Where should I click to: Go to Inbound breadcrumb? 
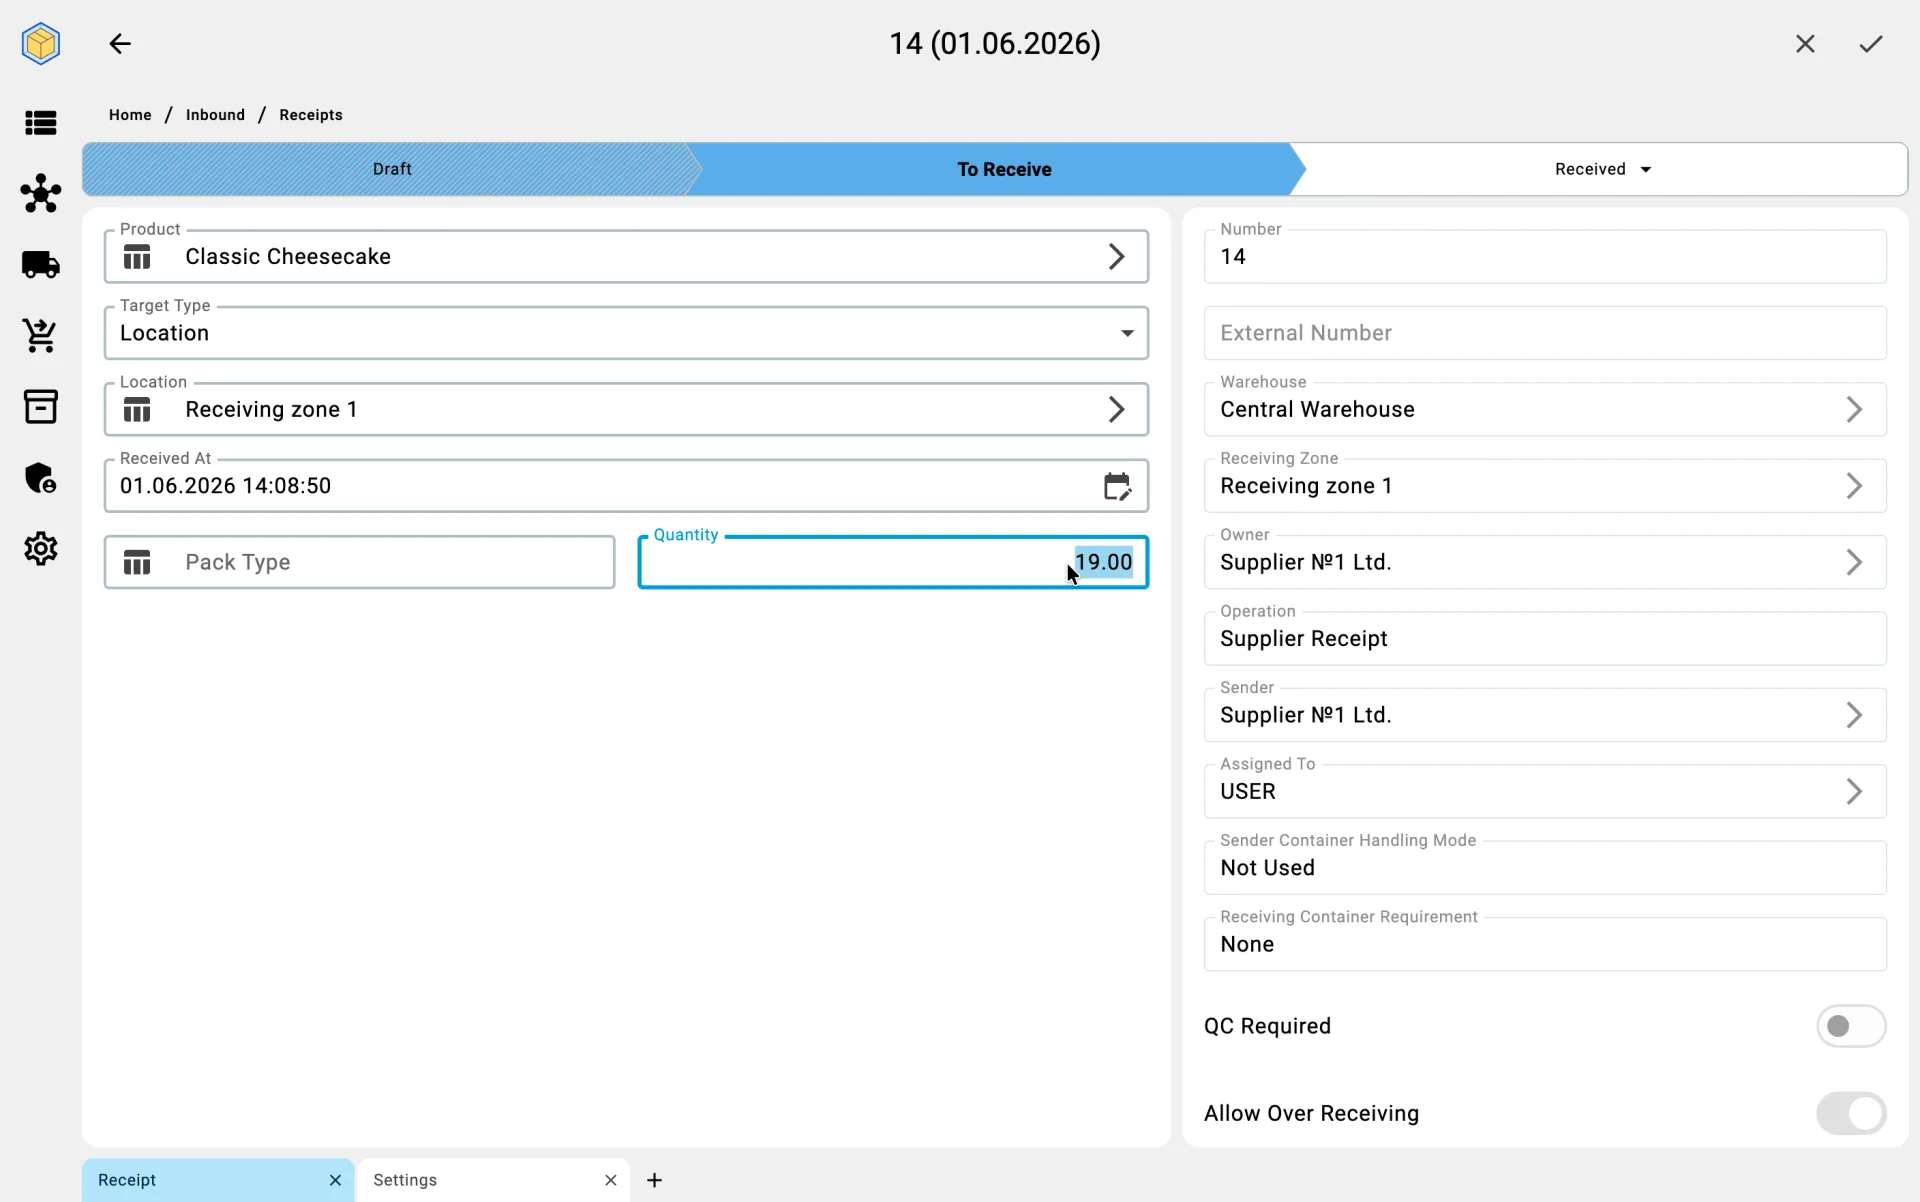point(215,115)
